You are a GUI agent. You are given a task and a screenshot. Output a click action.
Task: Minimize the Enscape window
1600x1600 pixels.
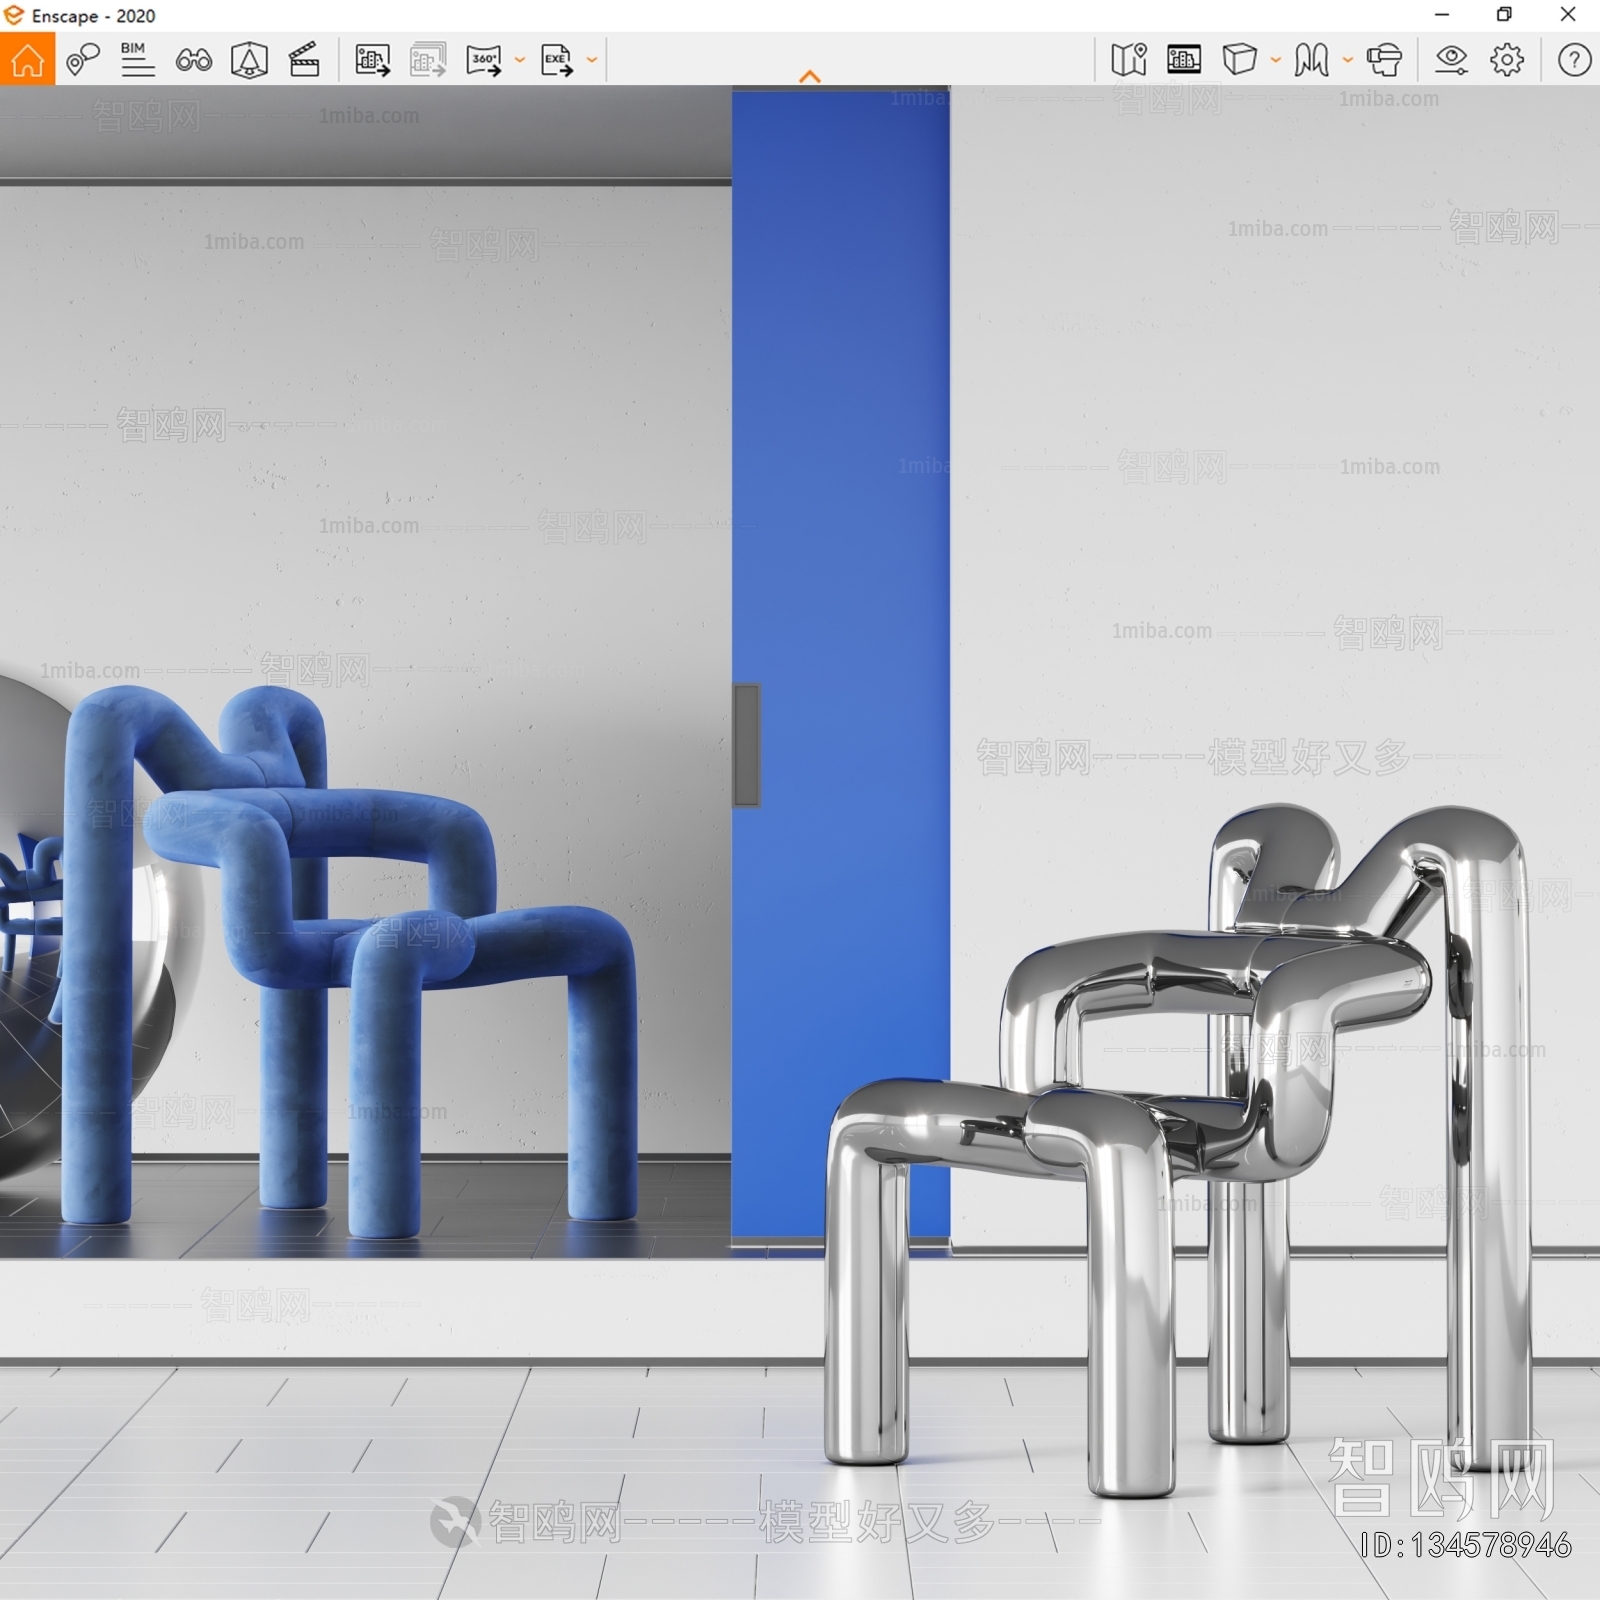pyautogui.click(x=1442, y=15)
